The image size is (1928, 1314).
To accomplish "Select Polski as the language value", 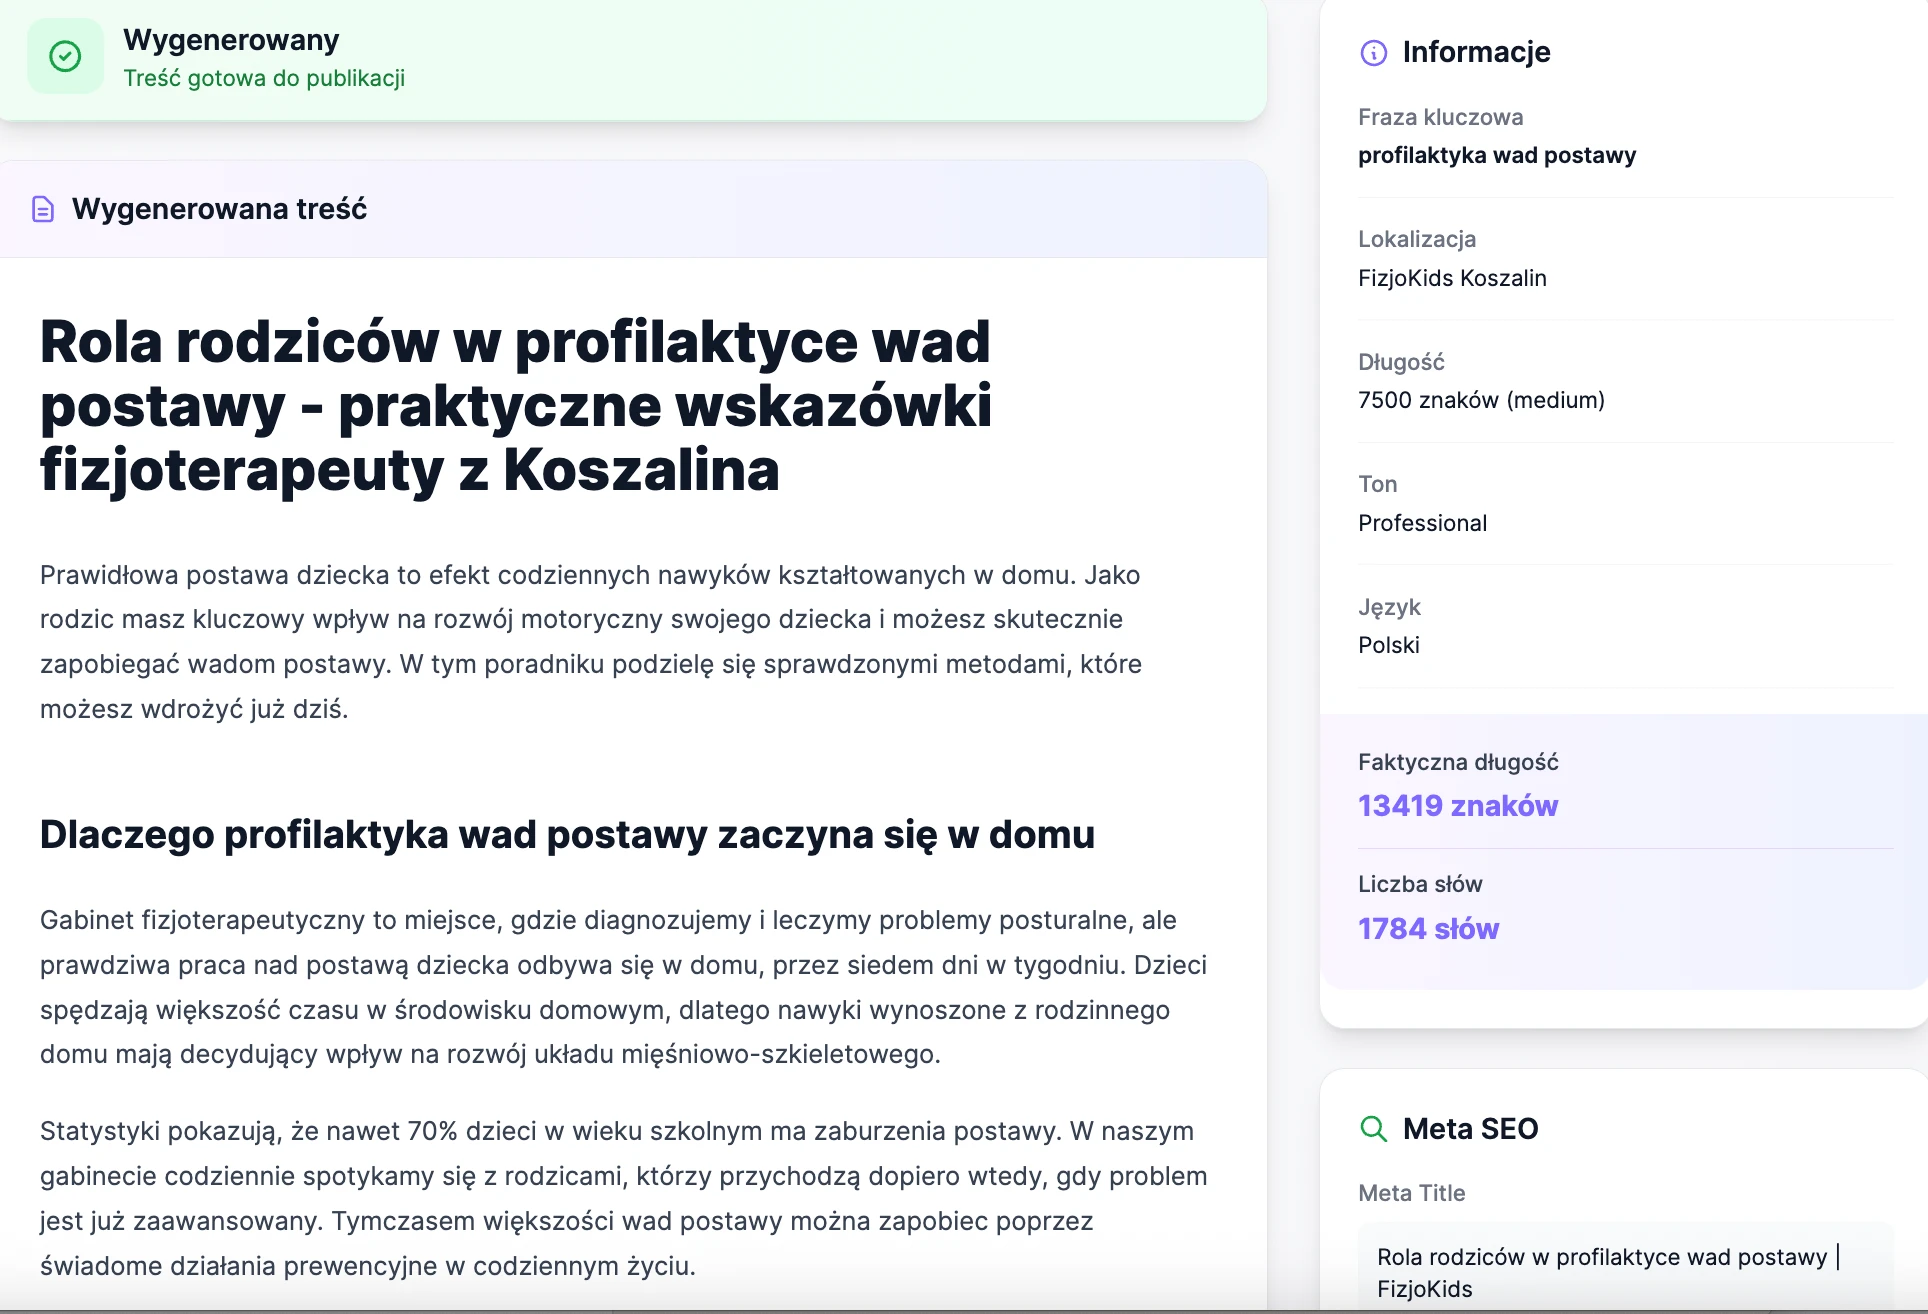I will click(1388, 645).
